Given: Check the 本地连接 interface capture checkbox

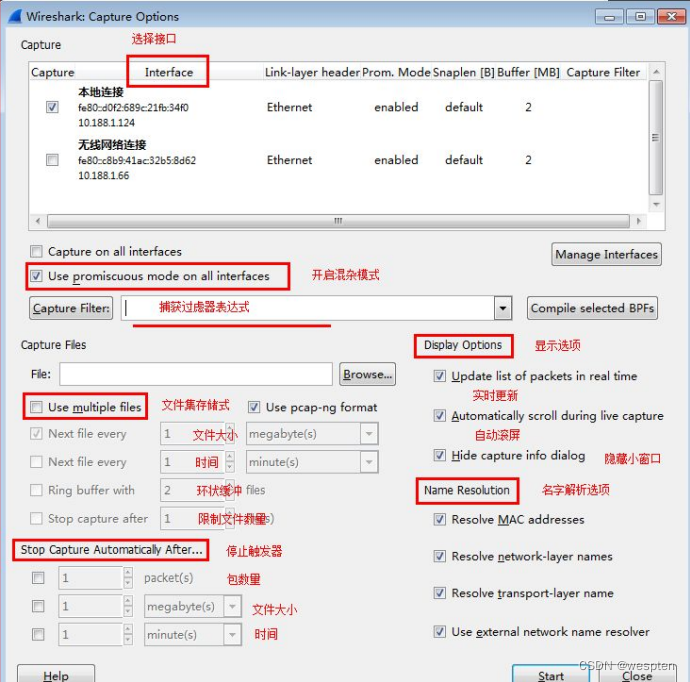Looking at the screenshot, I should 52,107.
